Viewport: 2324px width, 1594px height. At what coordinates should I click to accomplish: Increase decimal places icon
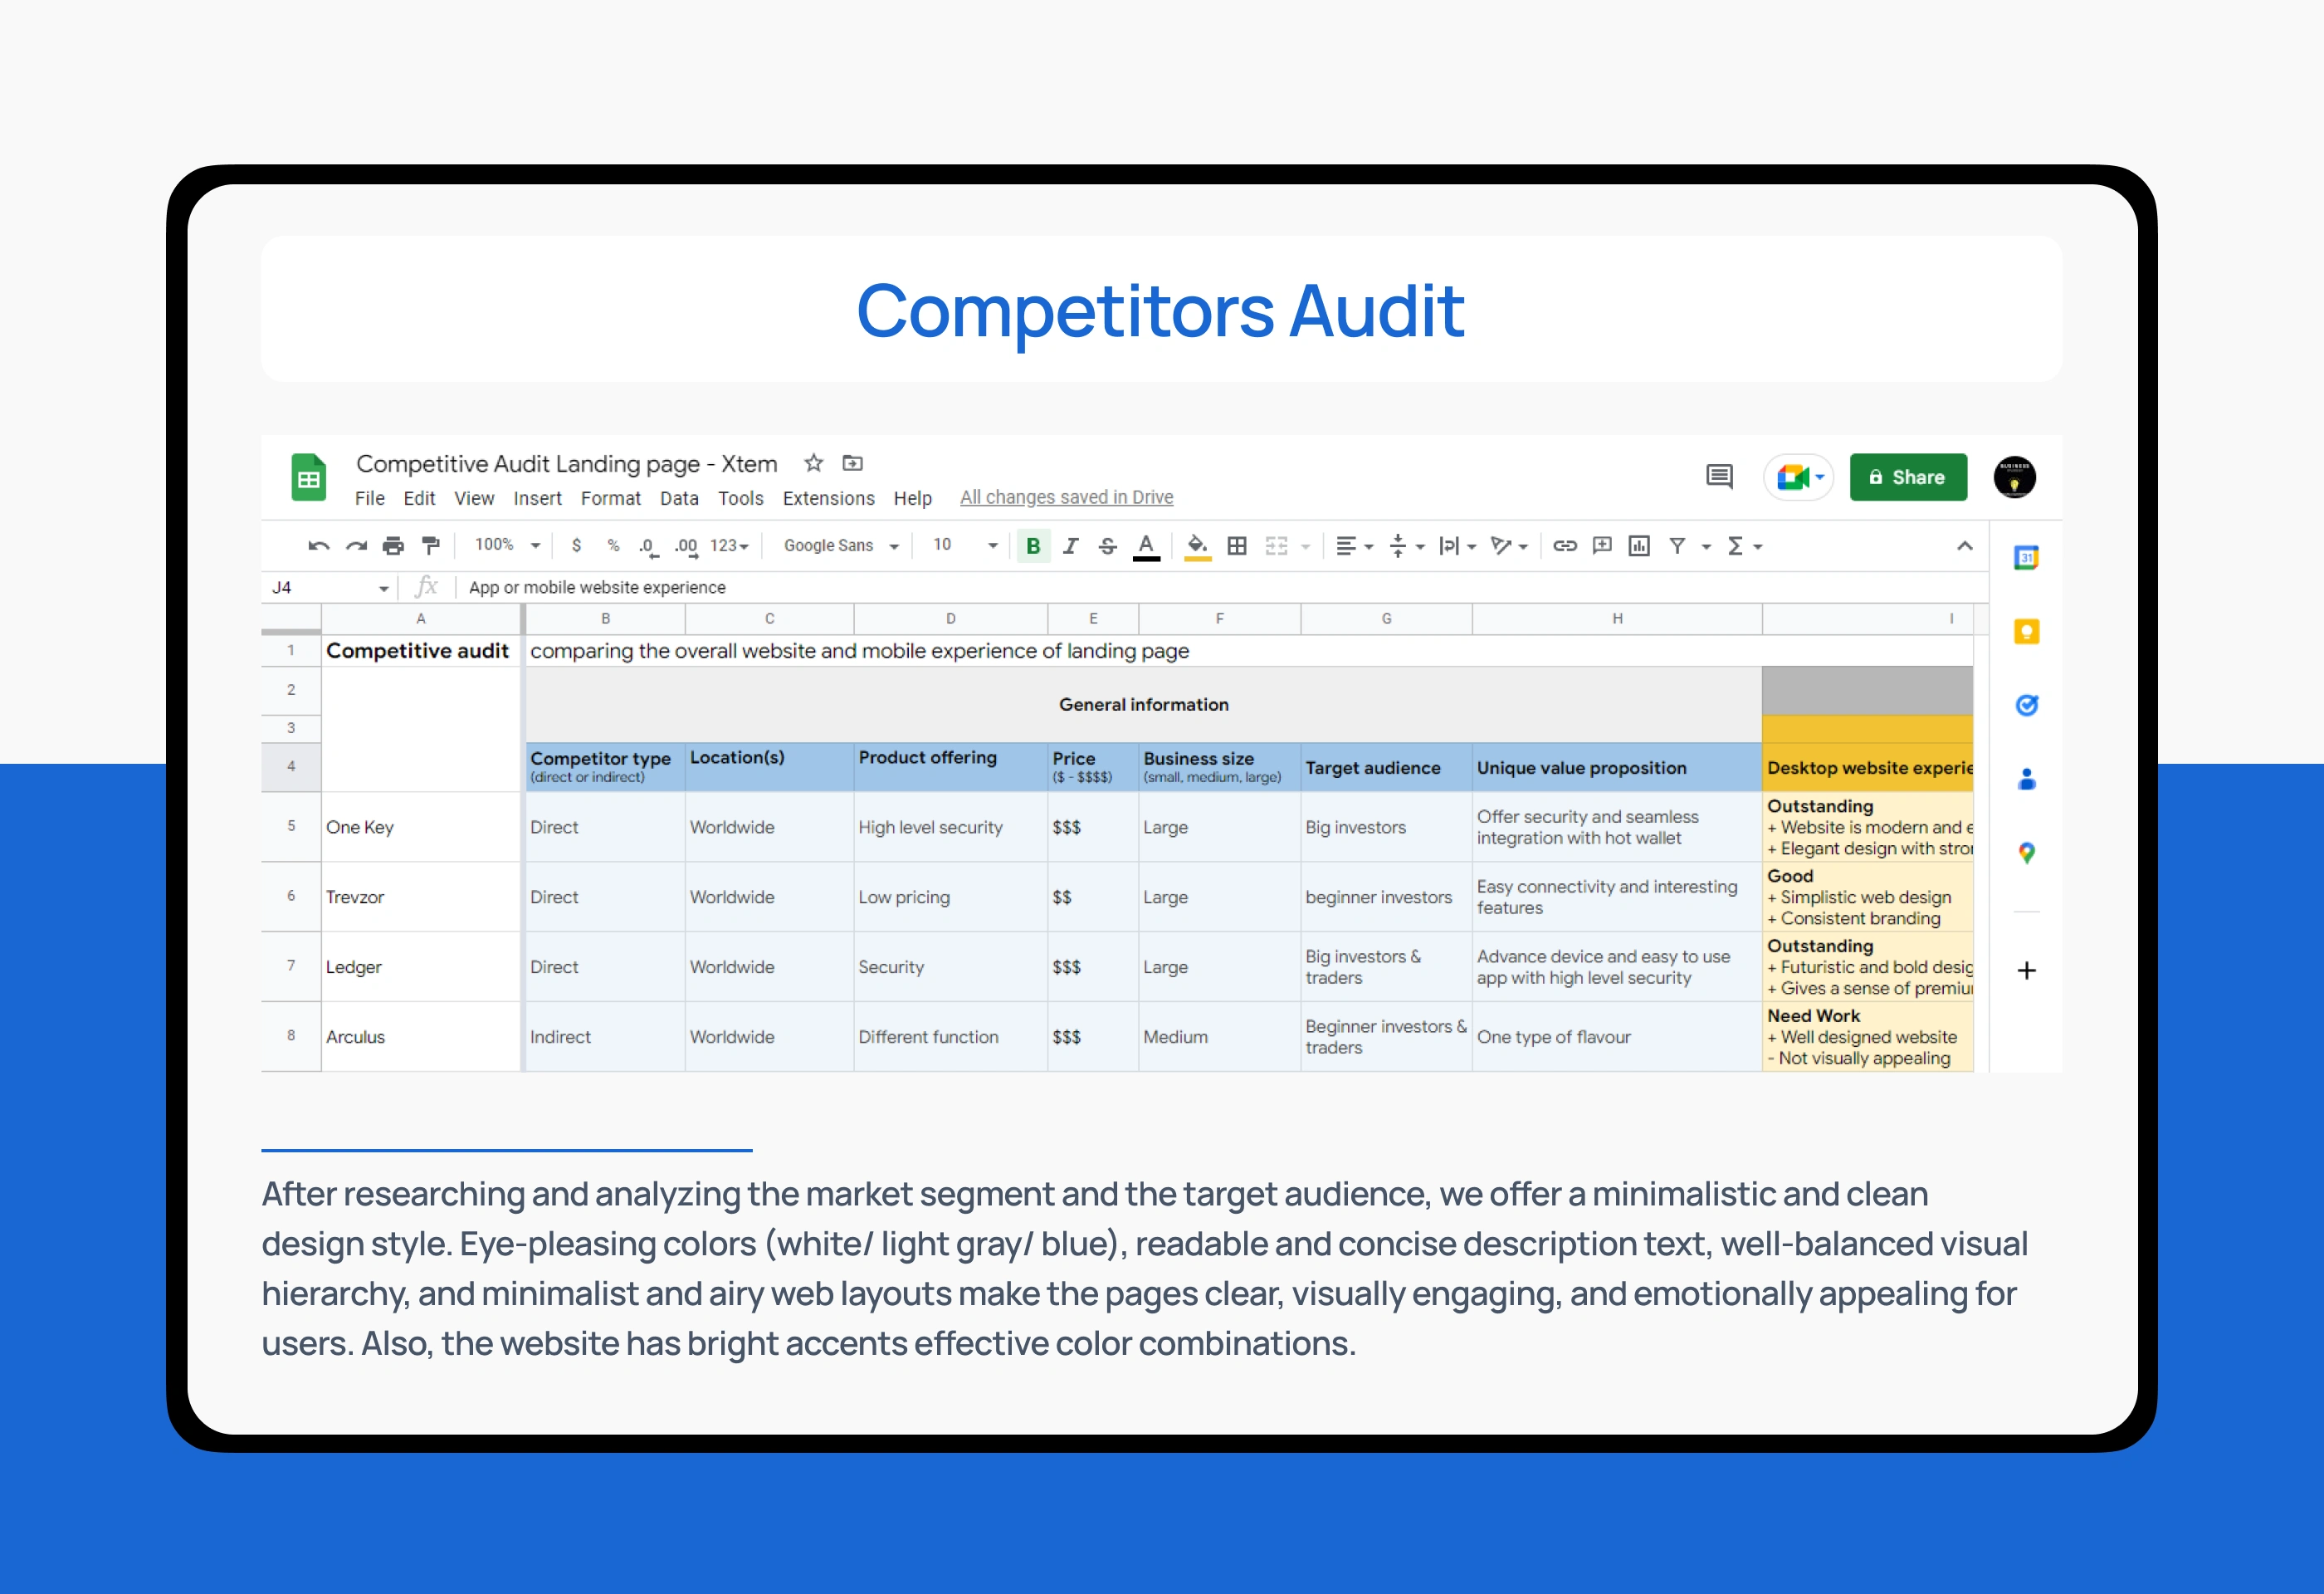[686, 546]
